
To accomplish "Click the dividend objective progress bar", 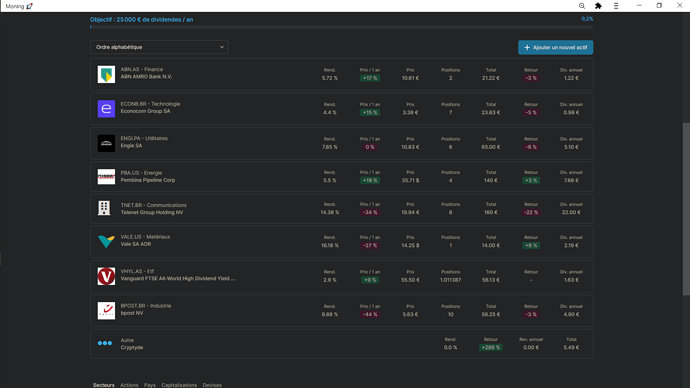I will [341, 27].
